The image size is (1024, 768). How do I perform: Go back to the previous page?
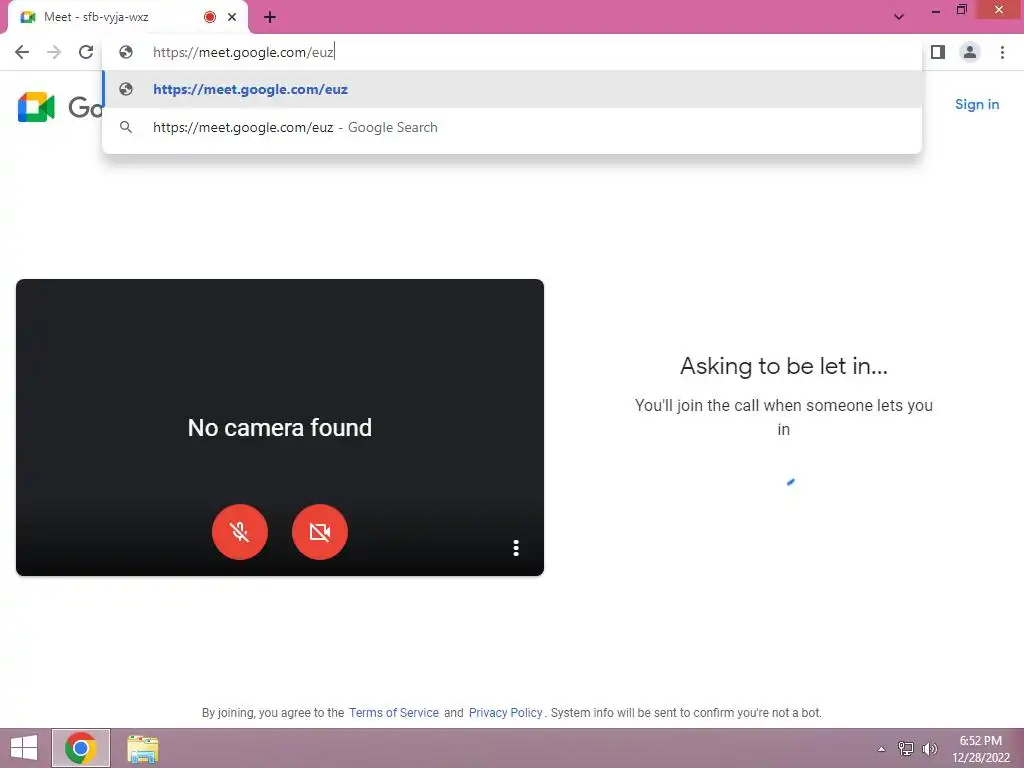tap(22, 52)
